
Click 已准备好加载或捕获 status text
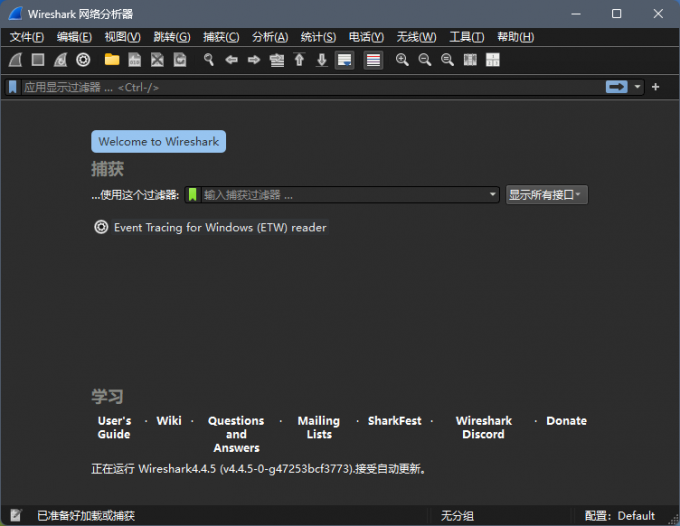(x=86, y=516)
